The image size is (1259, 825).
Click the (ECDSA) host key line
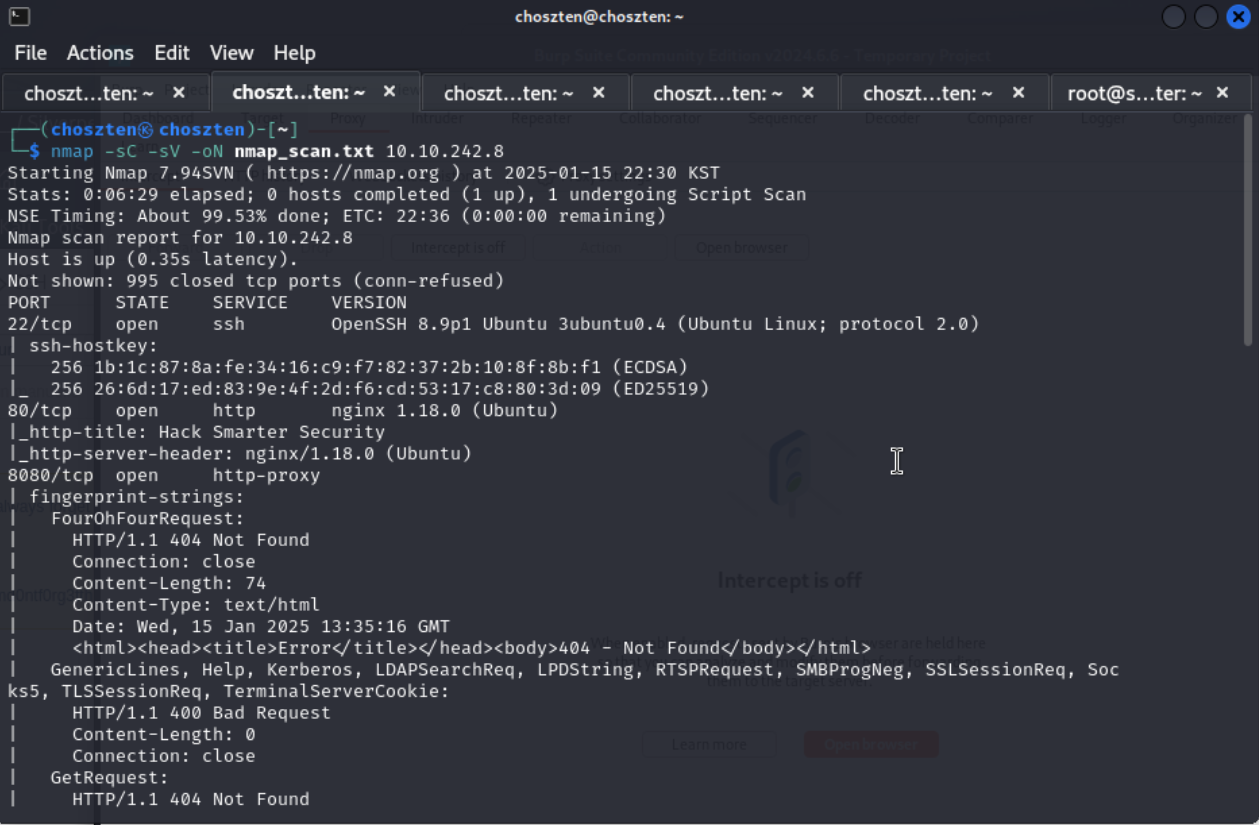click(369, 367)
